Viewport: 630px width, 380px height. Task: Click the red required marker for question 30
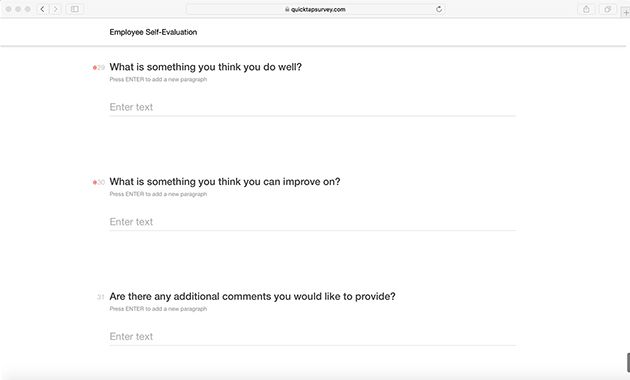[95, 182]
